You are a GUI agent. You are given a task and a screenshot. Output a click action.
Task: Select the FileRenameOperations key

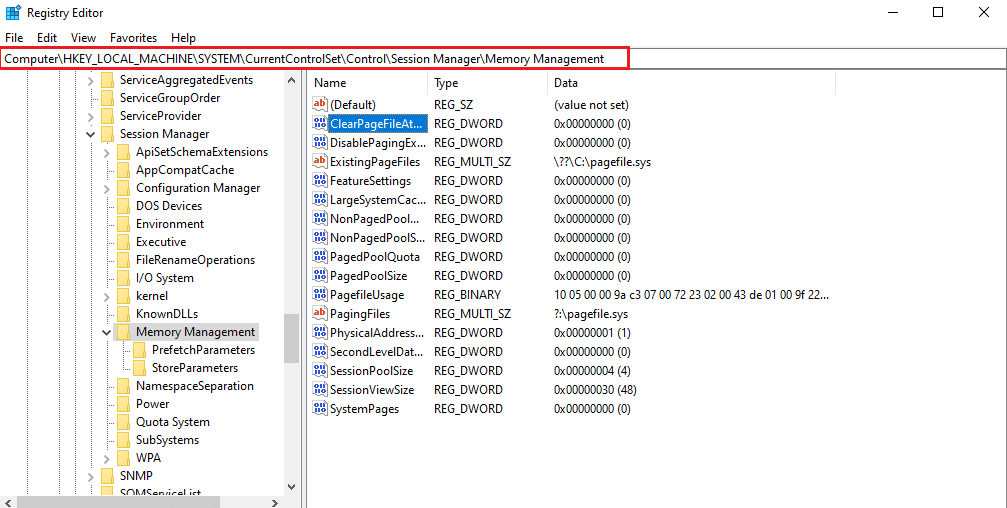point(195,260)
